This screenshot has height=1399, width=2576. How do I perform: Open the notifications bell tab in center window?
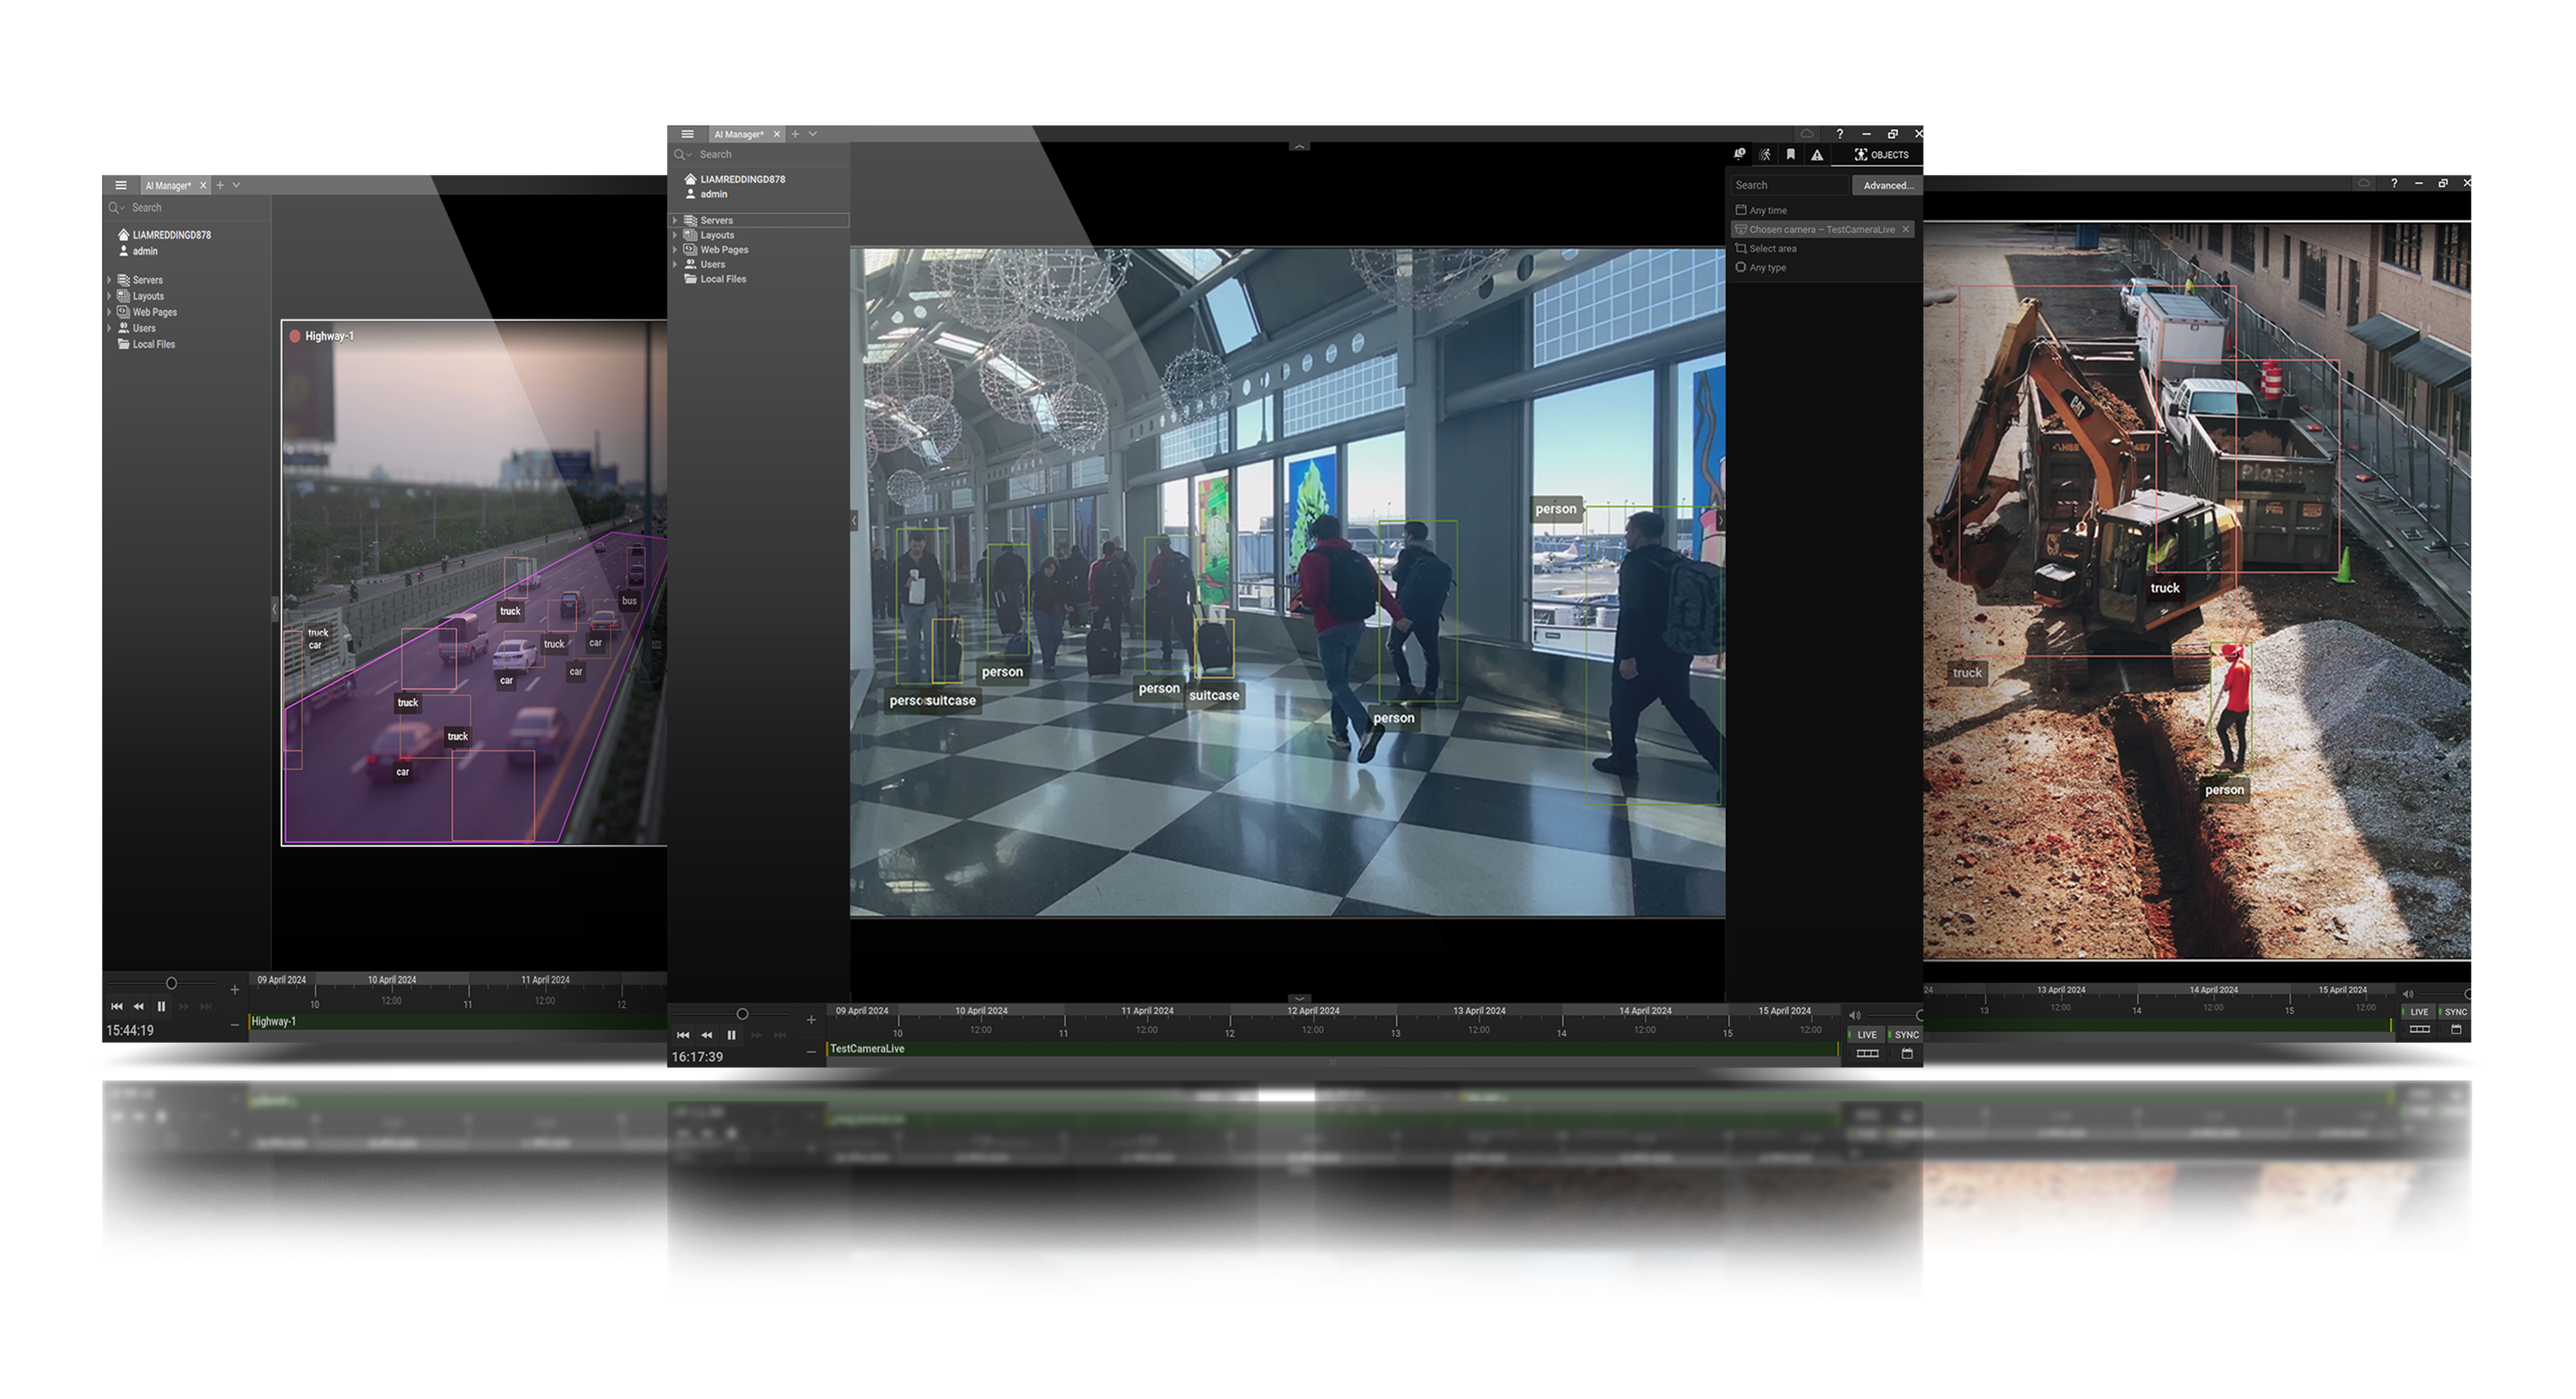pyautogui.click(x=1739, y=154)
